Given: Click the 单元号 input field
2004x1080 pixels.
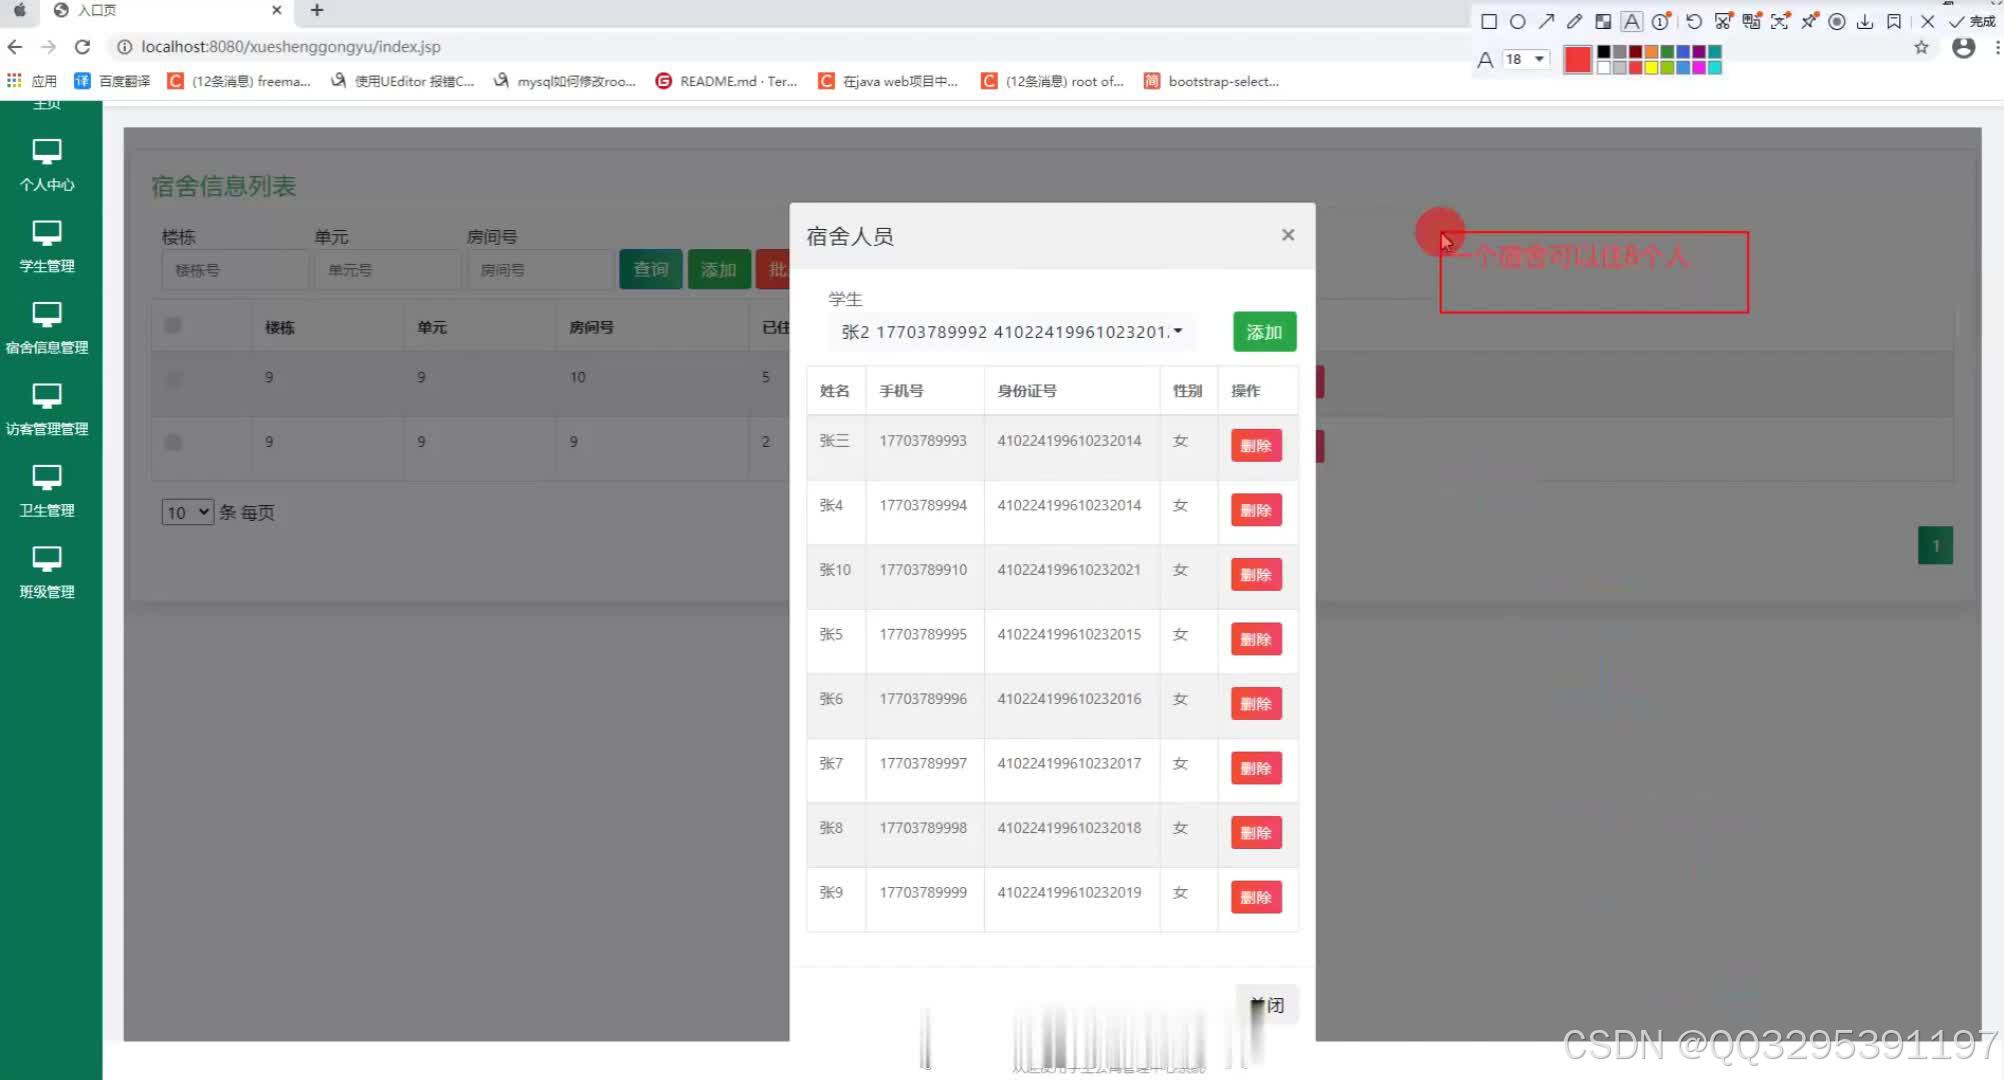Looking at the screenshot, I should tap(387, 270).
